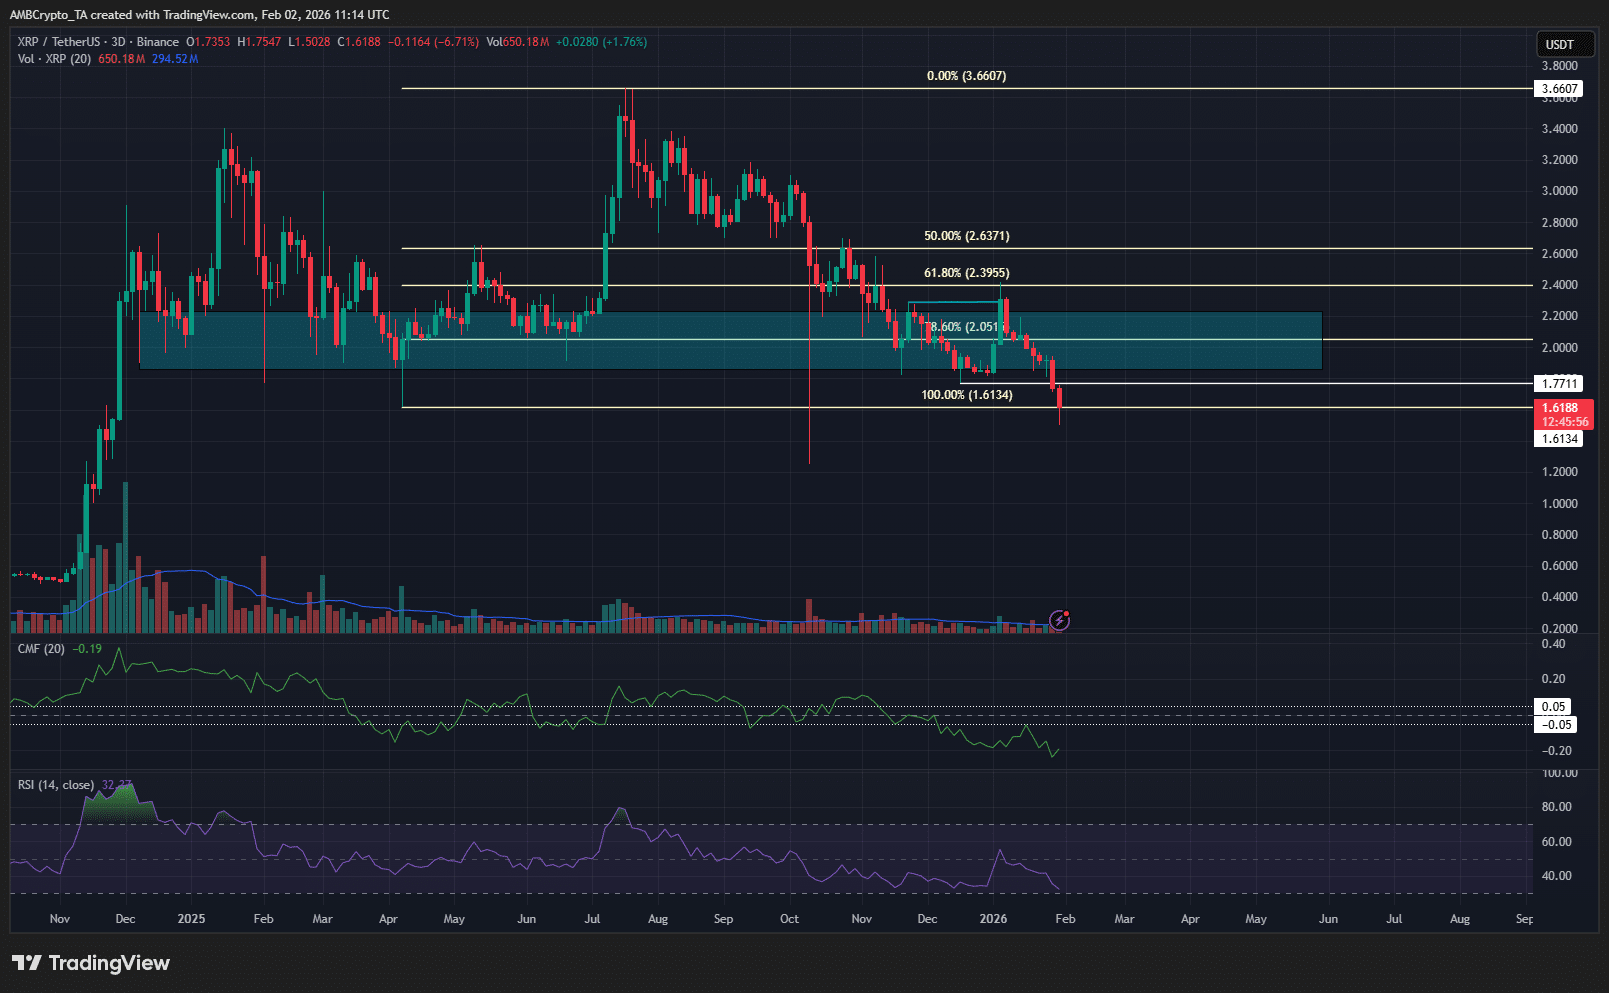
Task: Select the 50.00% (2.6371) Fibonacci level label
Action: pyautogui.click(x=966, y=236)
